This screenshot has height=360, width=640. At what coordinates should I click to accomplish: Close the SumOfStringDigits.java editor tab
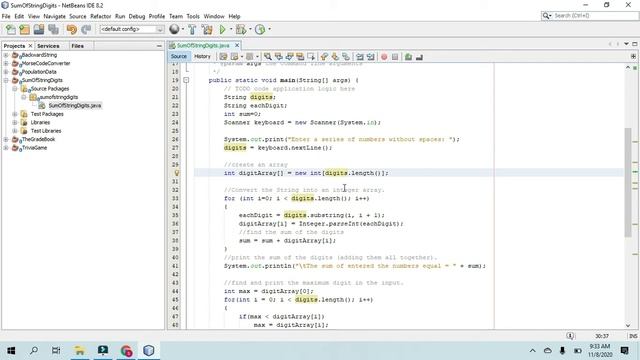point(237,45)
